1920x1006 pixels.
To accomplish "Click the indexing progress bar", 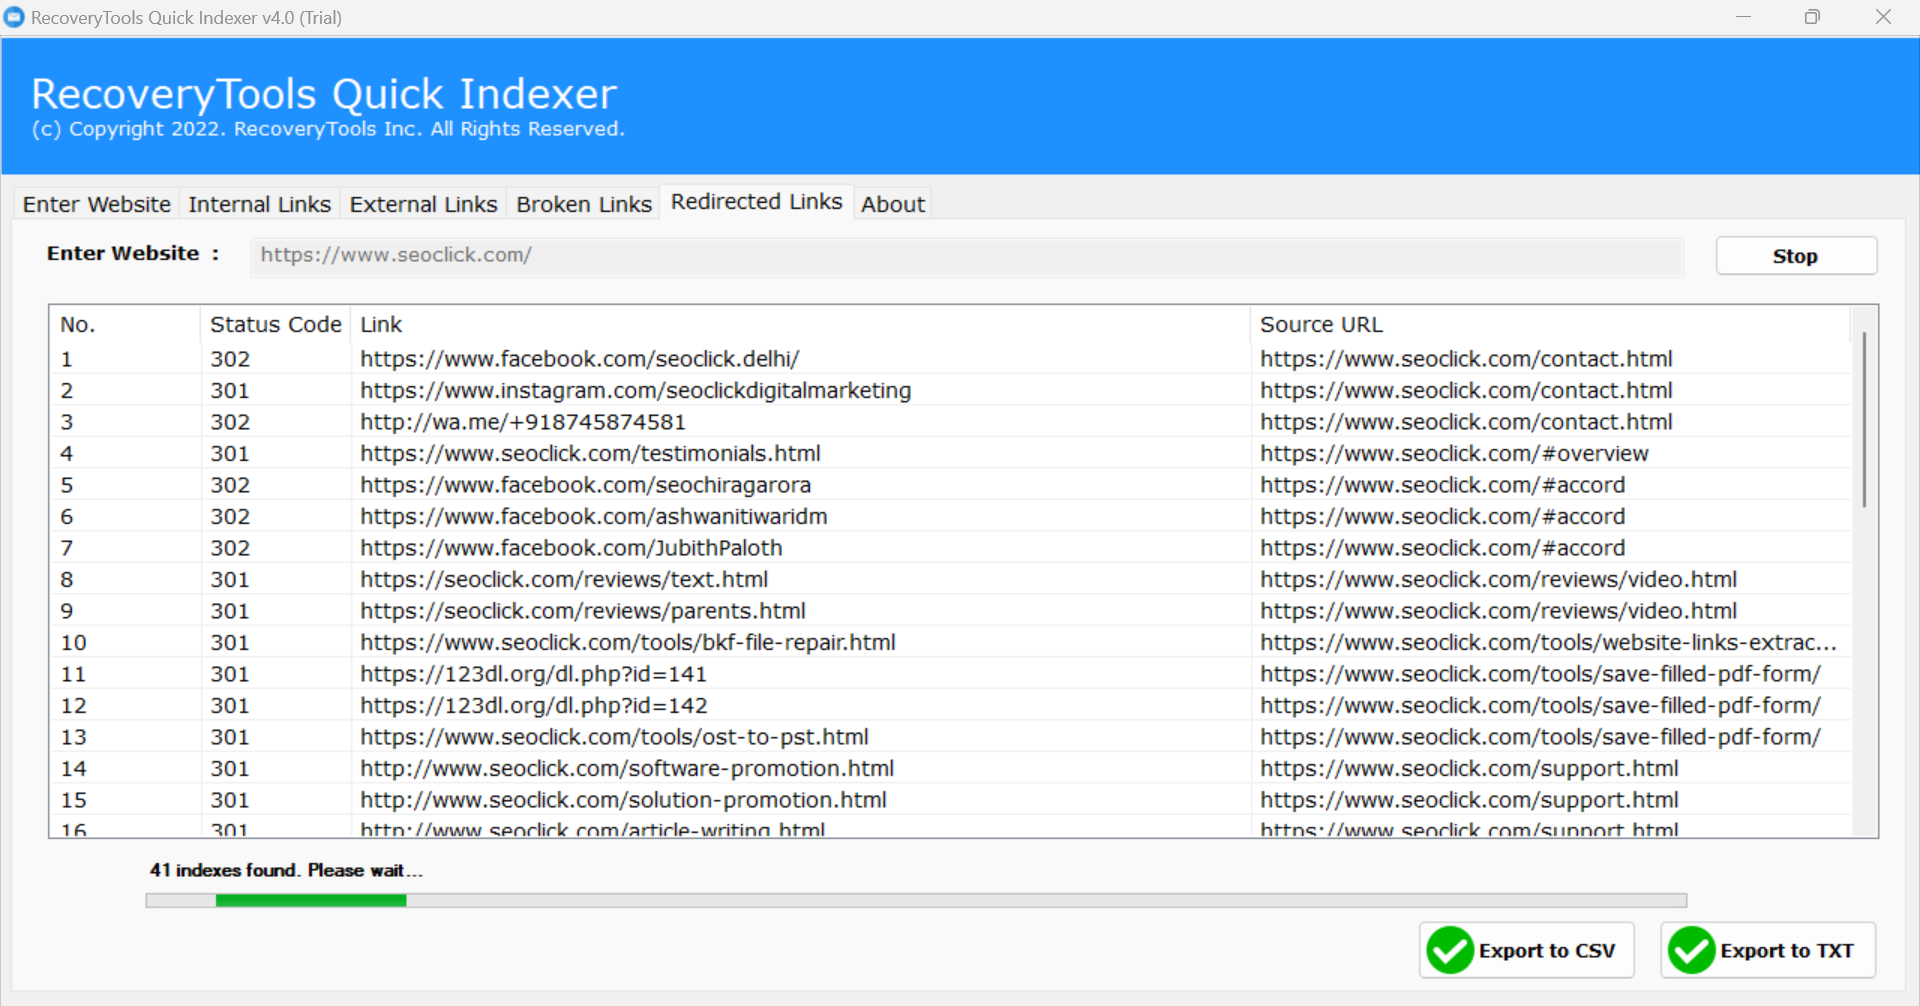I will pos(916,901).
